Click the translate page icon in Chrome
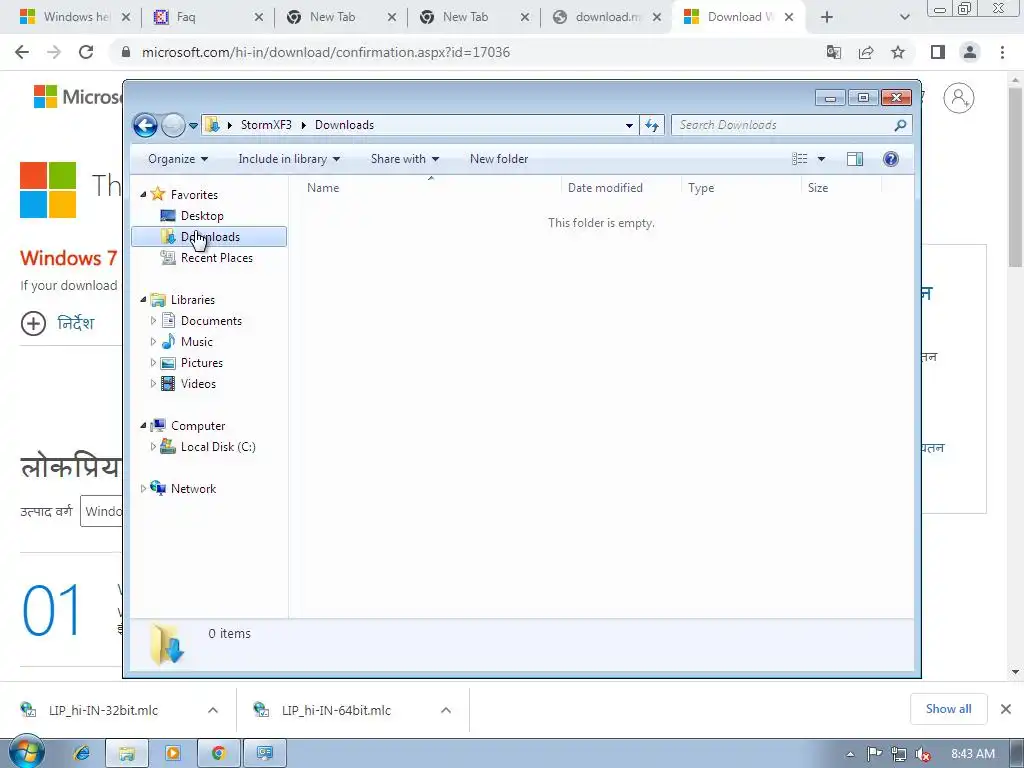 point(833,52)
